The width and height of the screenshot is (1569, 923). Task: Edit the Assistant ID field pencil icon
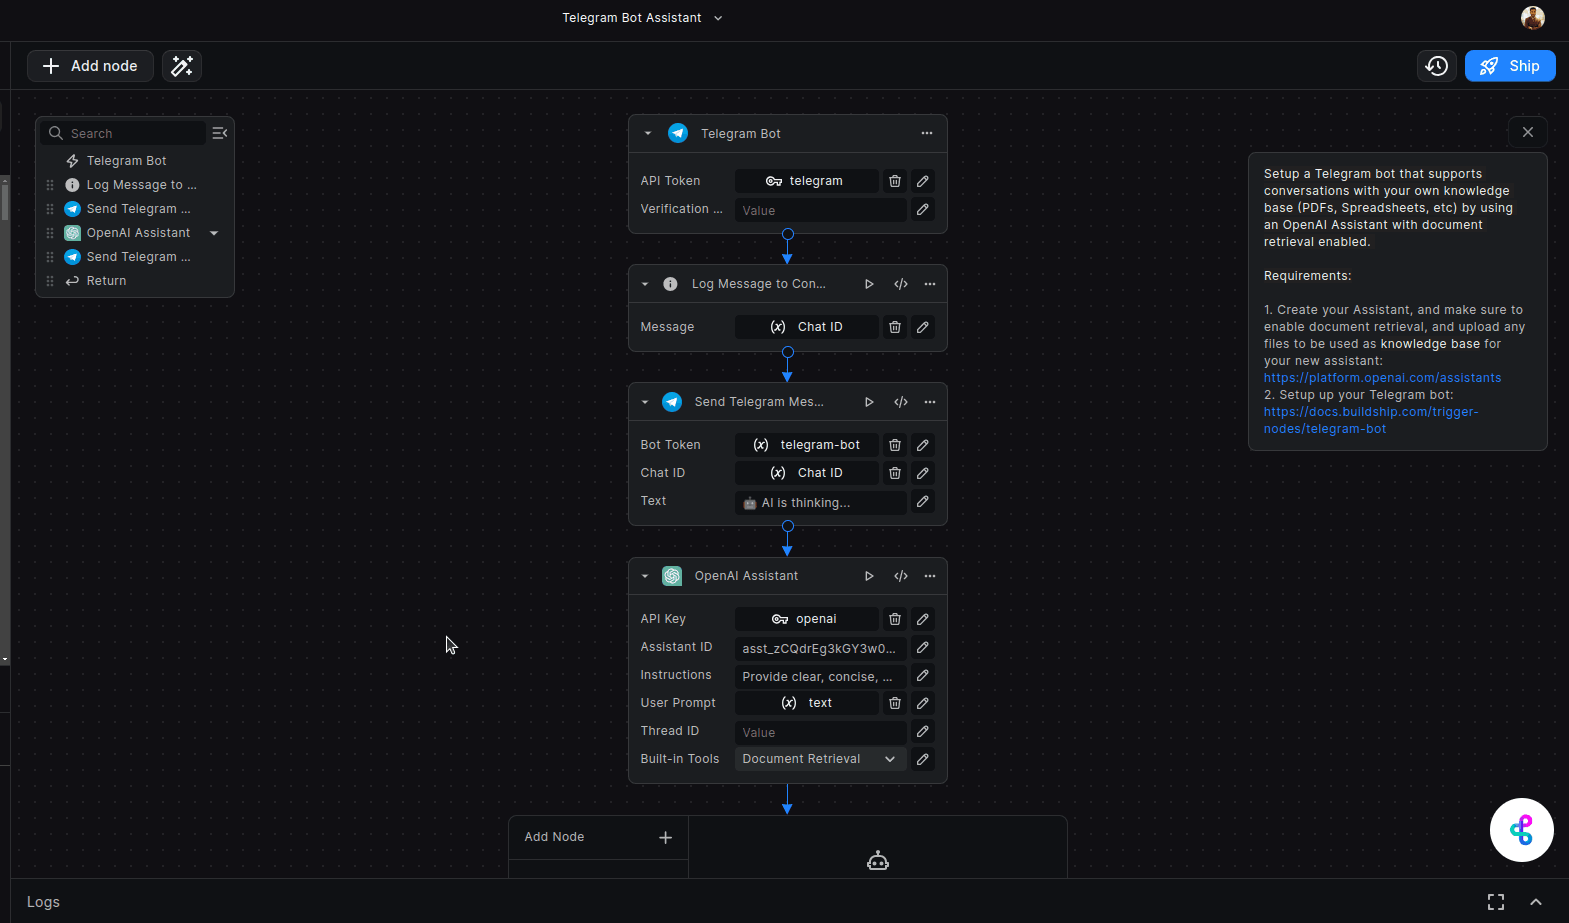coord(923,648)
